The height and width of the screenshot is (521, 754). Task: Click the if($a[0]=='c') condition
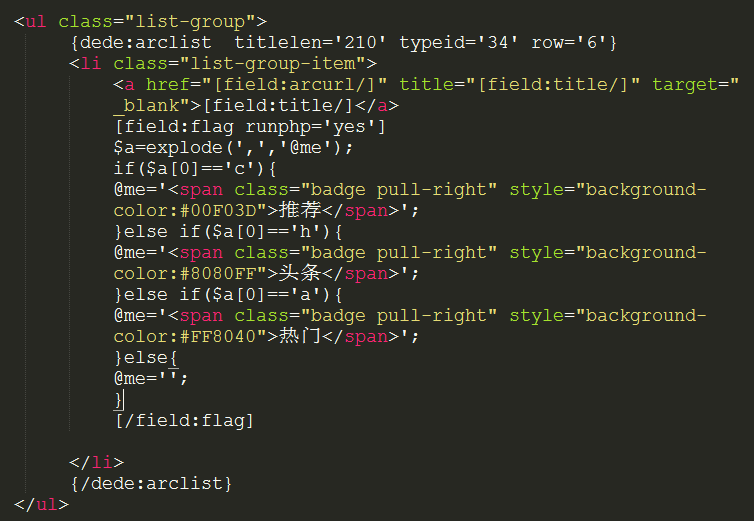click(x=190, y=168)
